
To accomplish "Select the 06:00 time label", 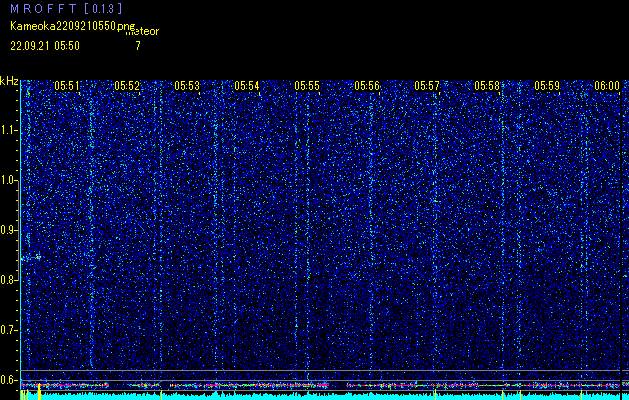I will click(607, 85).
